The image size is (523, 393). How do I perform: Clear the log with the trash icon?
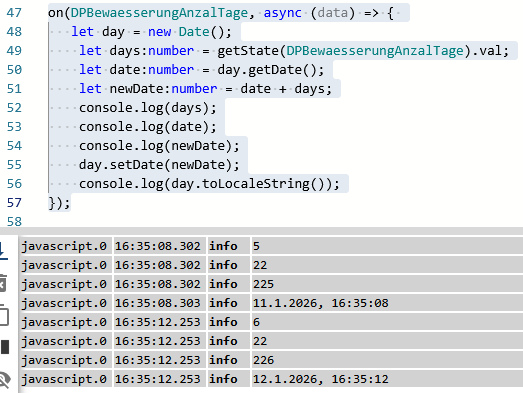[3, 284]
